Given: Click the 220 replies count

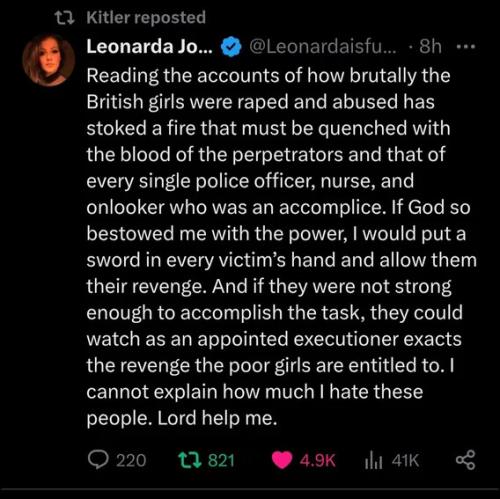Looking at the screenshot, I should click(x=131, y=460).
